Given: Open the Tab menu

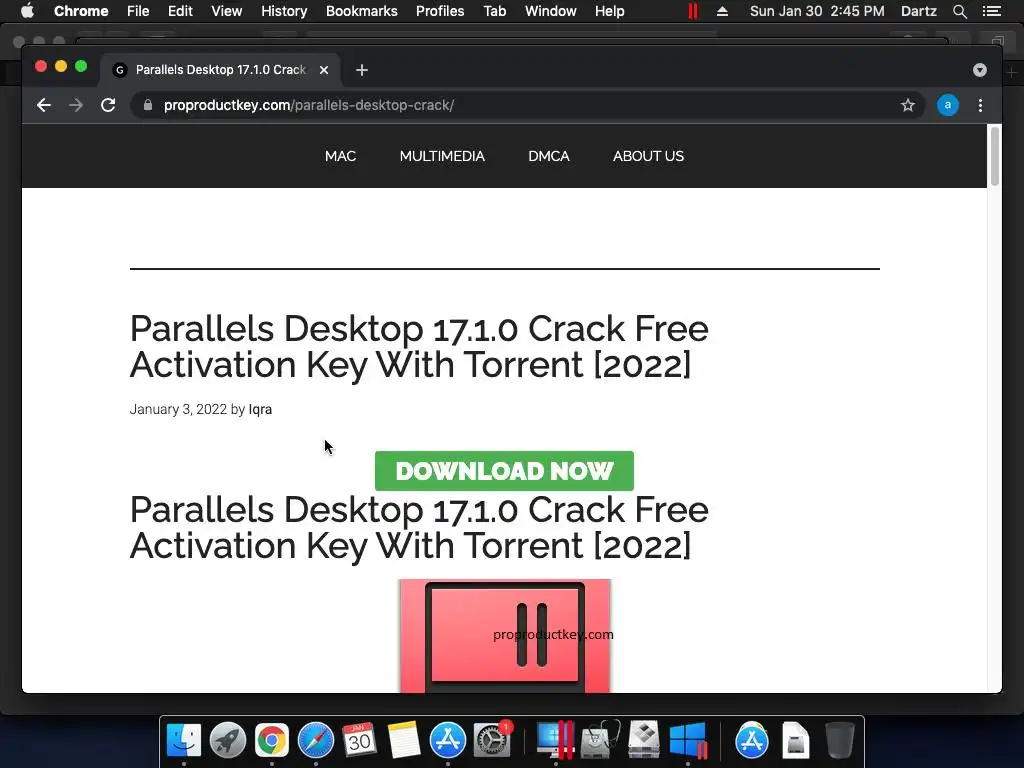Looking at the screenshot, I should (494, 11).
